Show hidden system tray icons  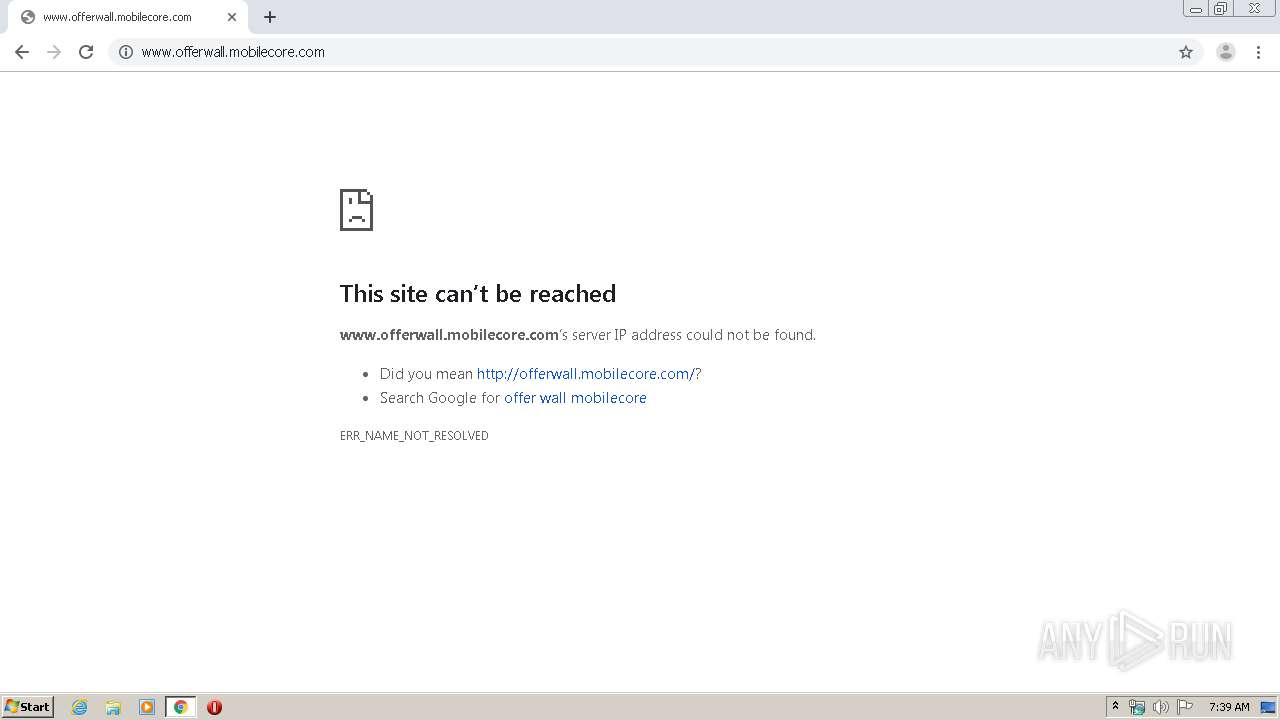[1115, 707]
